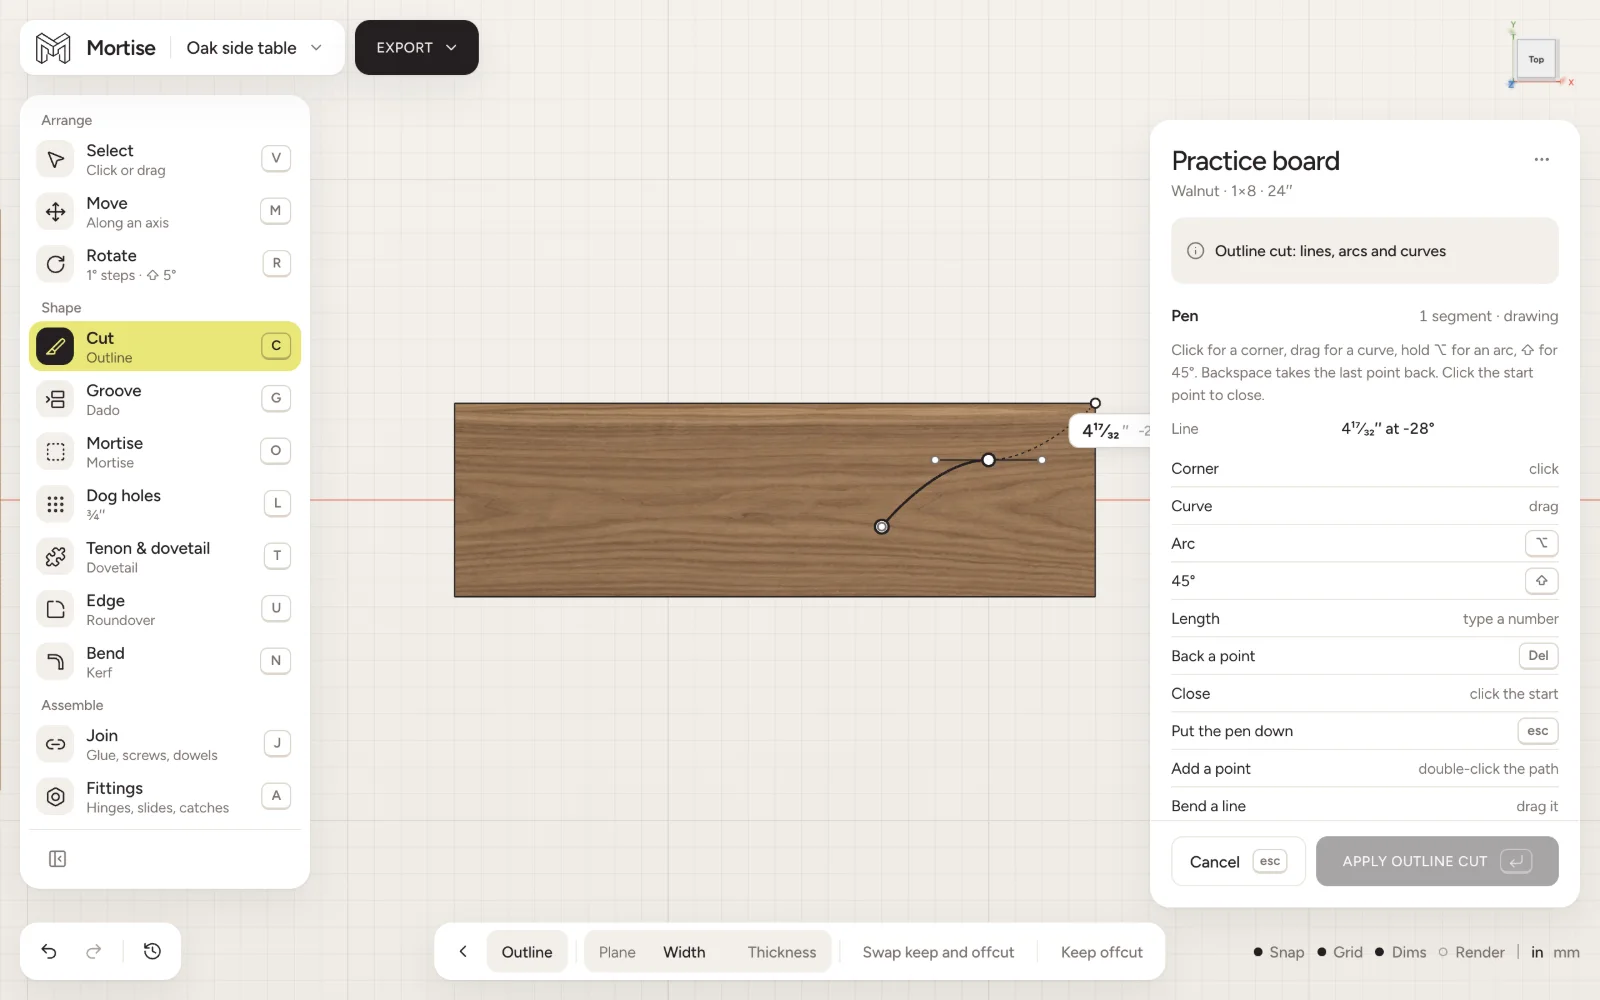Enable Render mode

pyautogui.click(x=1471, y=952)
